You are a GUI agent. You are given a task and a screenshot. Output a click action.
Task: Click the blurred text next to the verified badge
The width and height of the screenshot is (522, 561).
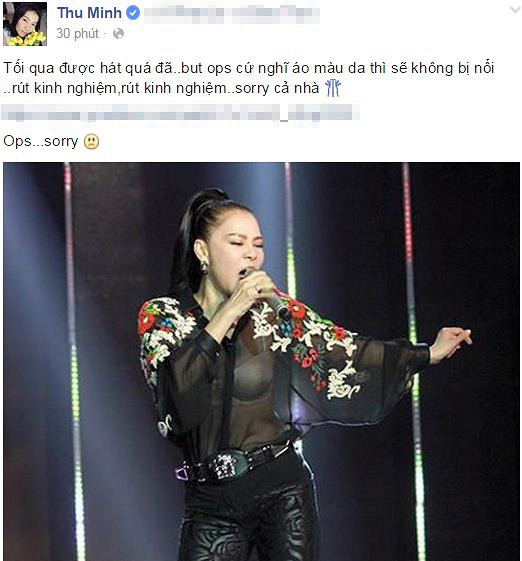click(231, 14)
